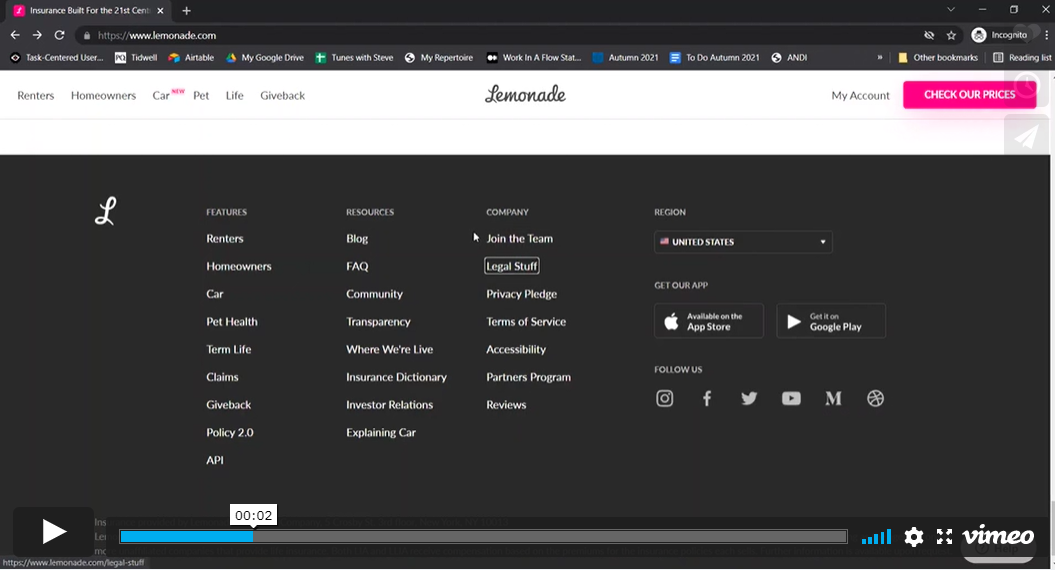1055x570 pixels.
Task: Open Vimeo settings gear
Action: coord(914,536)
